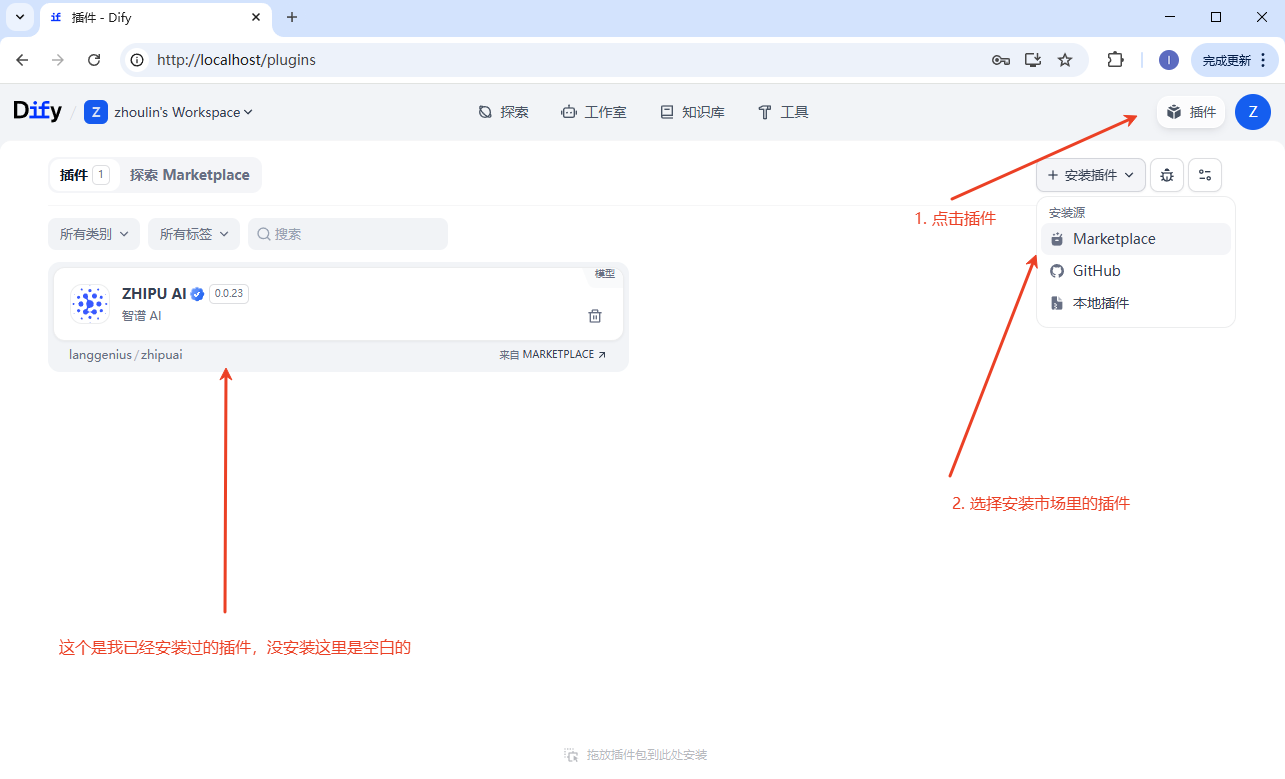This screenshot has height=779, width=1285.
Task: Open browser extensions puzzle icon
Action: pos(1115,60)
